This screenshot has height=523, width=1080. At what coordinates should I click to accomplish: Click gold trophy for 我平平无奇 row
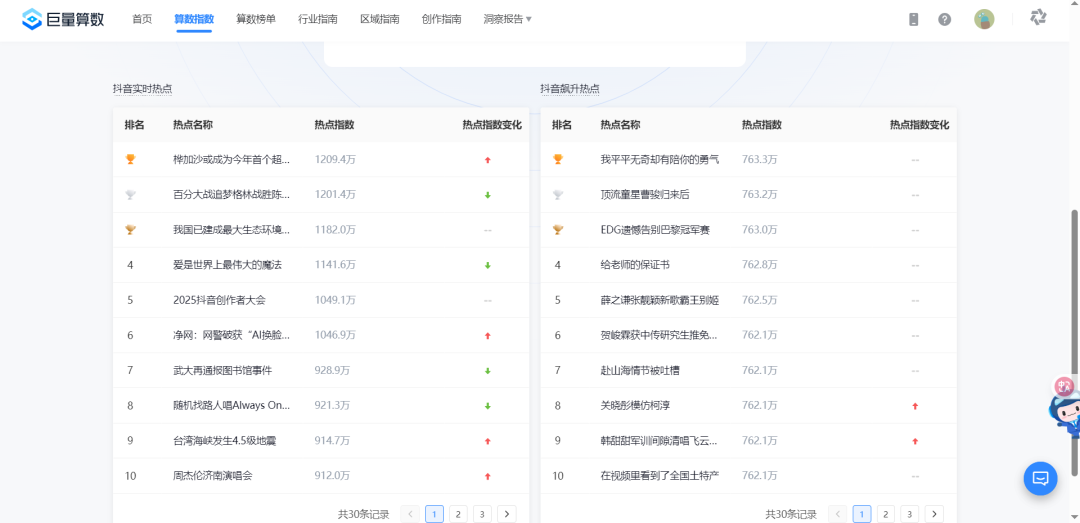point(558,159)
